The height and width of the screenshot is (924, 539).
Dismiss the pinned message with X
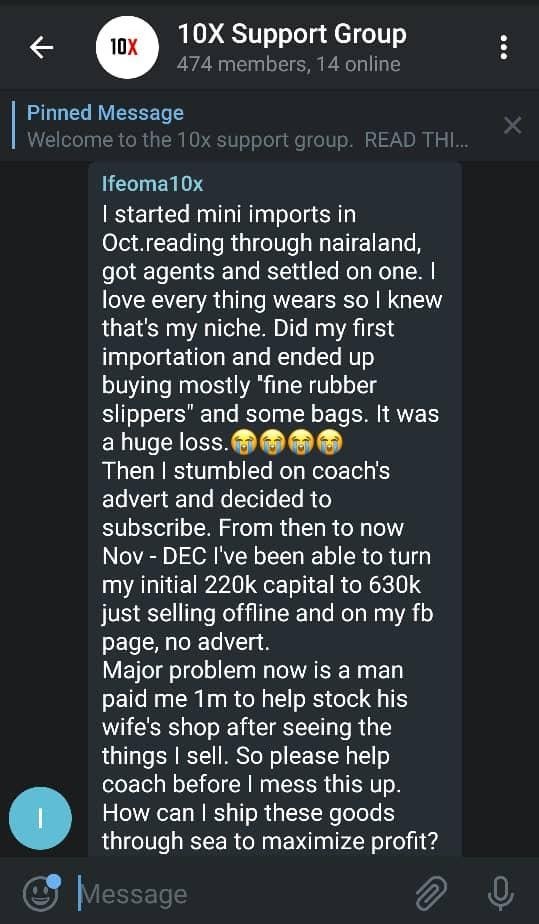[x=512, y=126]
